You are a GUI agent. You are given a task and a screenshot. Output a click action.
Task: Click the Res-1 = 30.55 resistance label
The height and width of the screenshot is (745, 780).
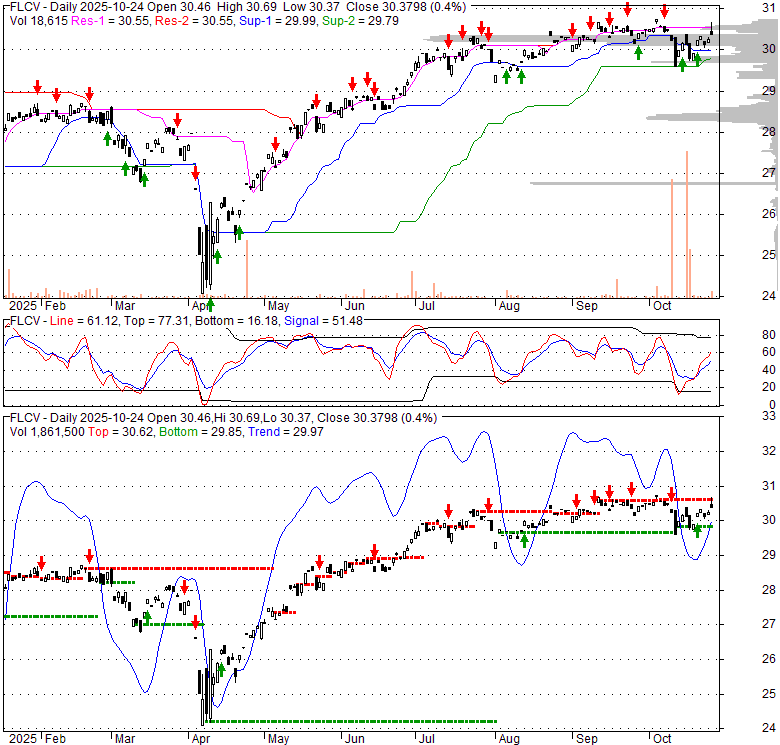click(107, 19)
